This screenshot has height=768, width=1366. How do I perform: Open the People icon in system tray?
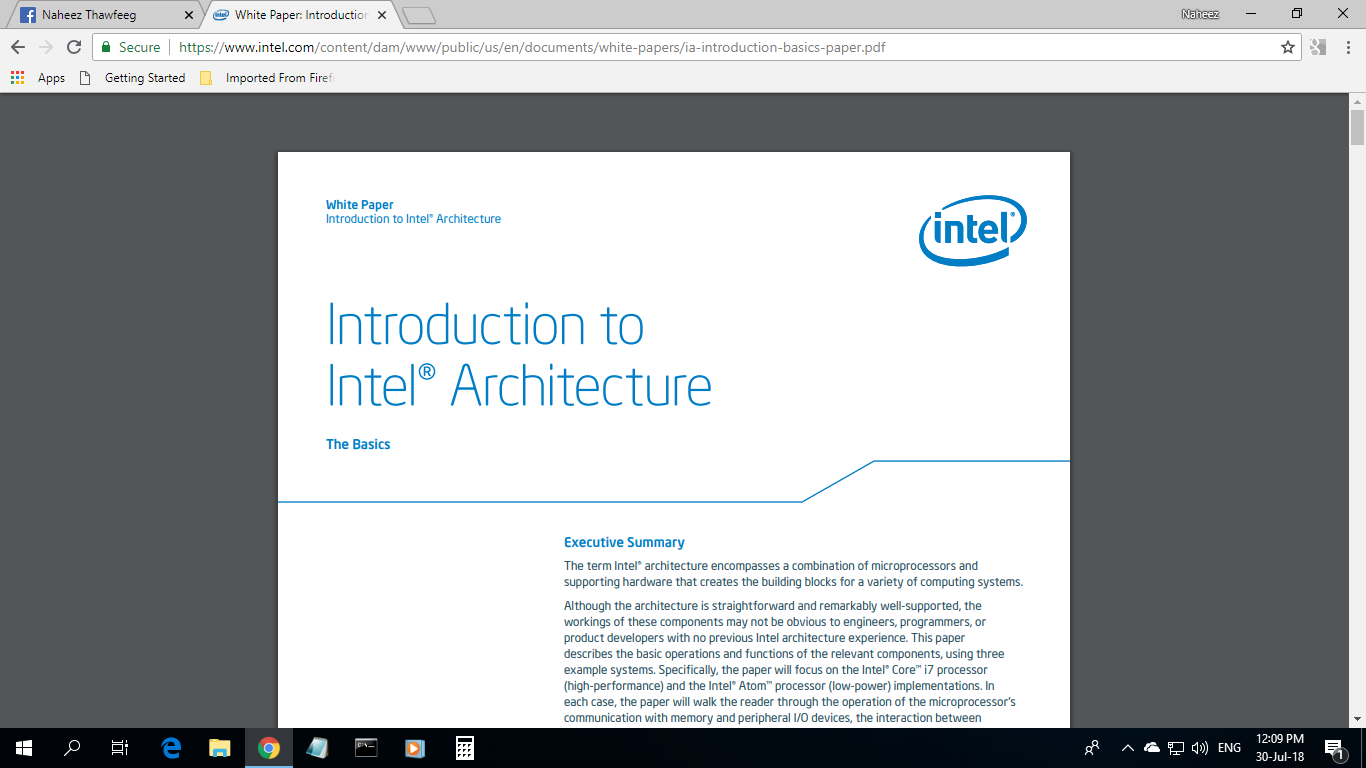click(x=1092, y=748)
